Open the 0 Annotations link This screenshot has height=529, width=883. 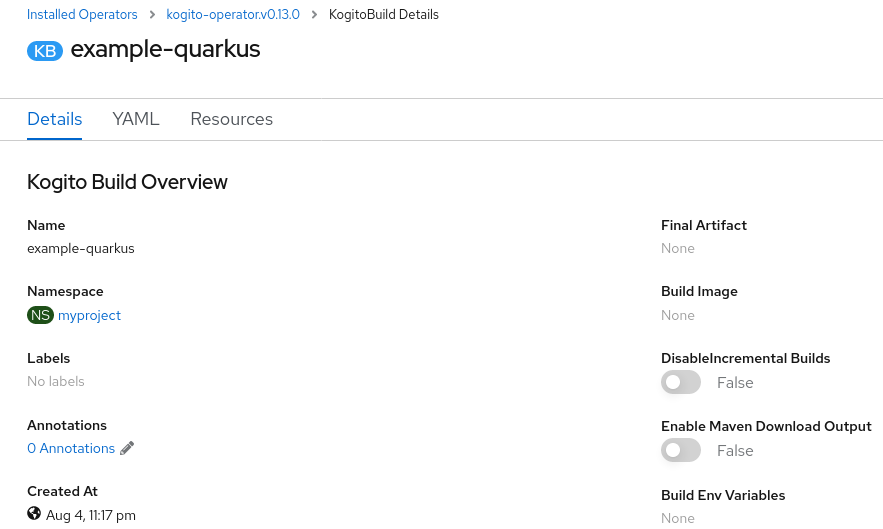pyautogui.click(x=71, y=448)
